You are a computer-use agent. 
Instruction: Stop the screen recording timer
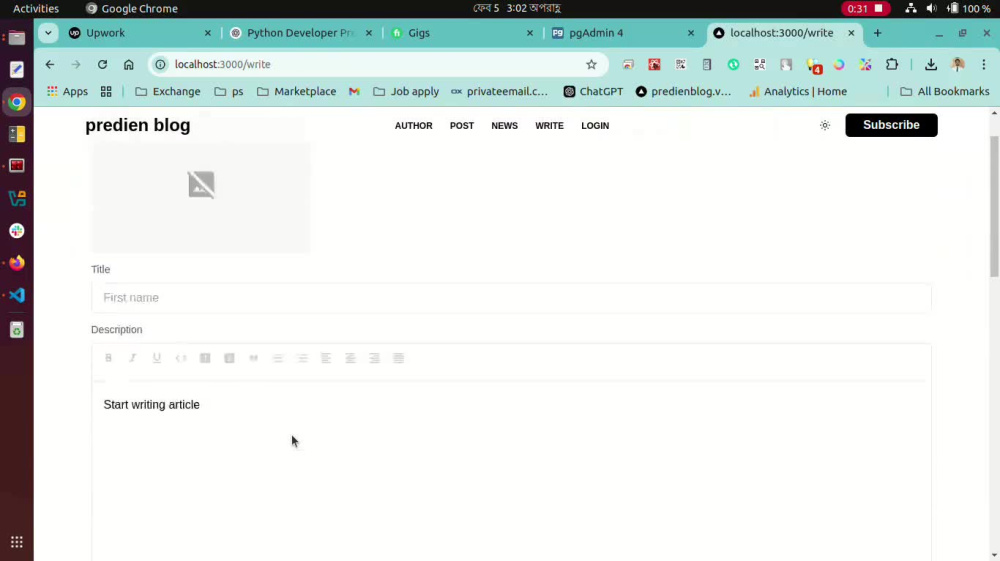pyautogui.click(x=864, y=8)
